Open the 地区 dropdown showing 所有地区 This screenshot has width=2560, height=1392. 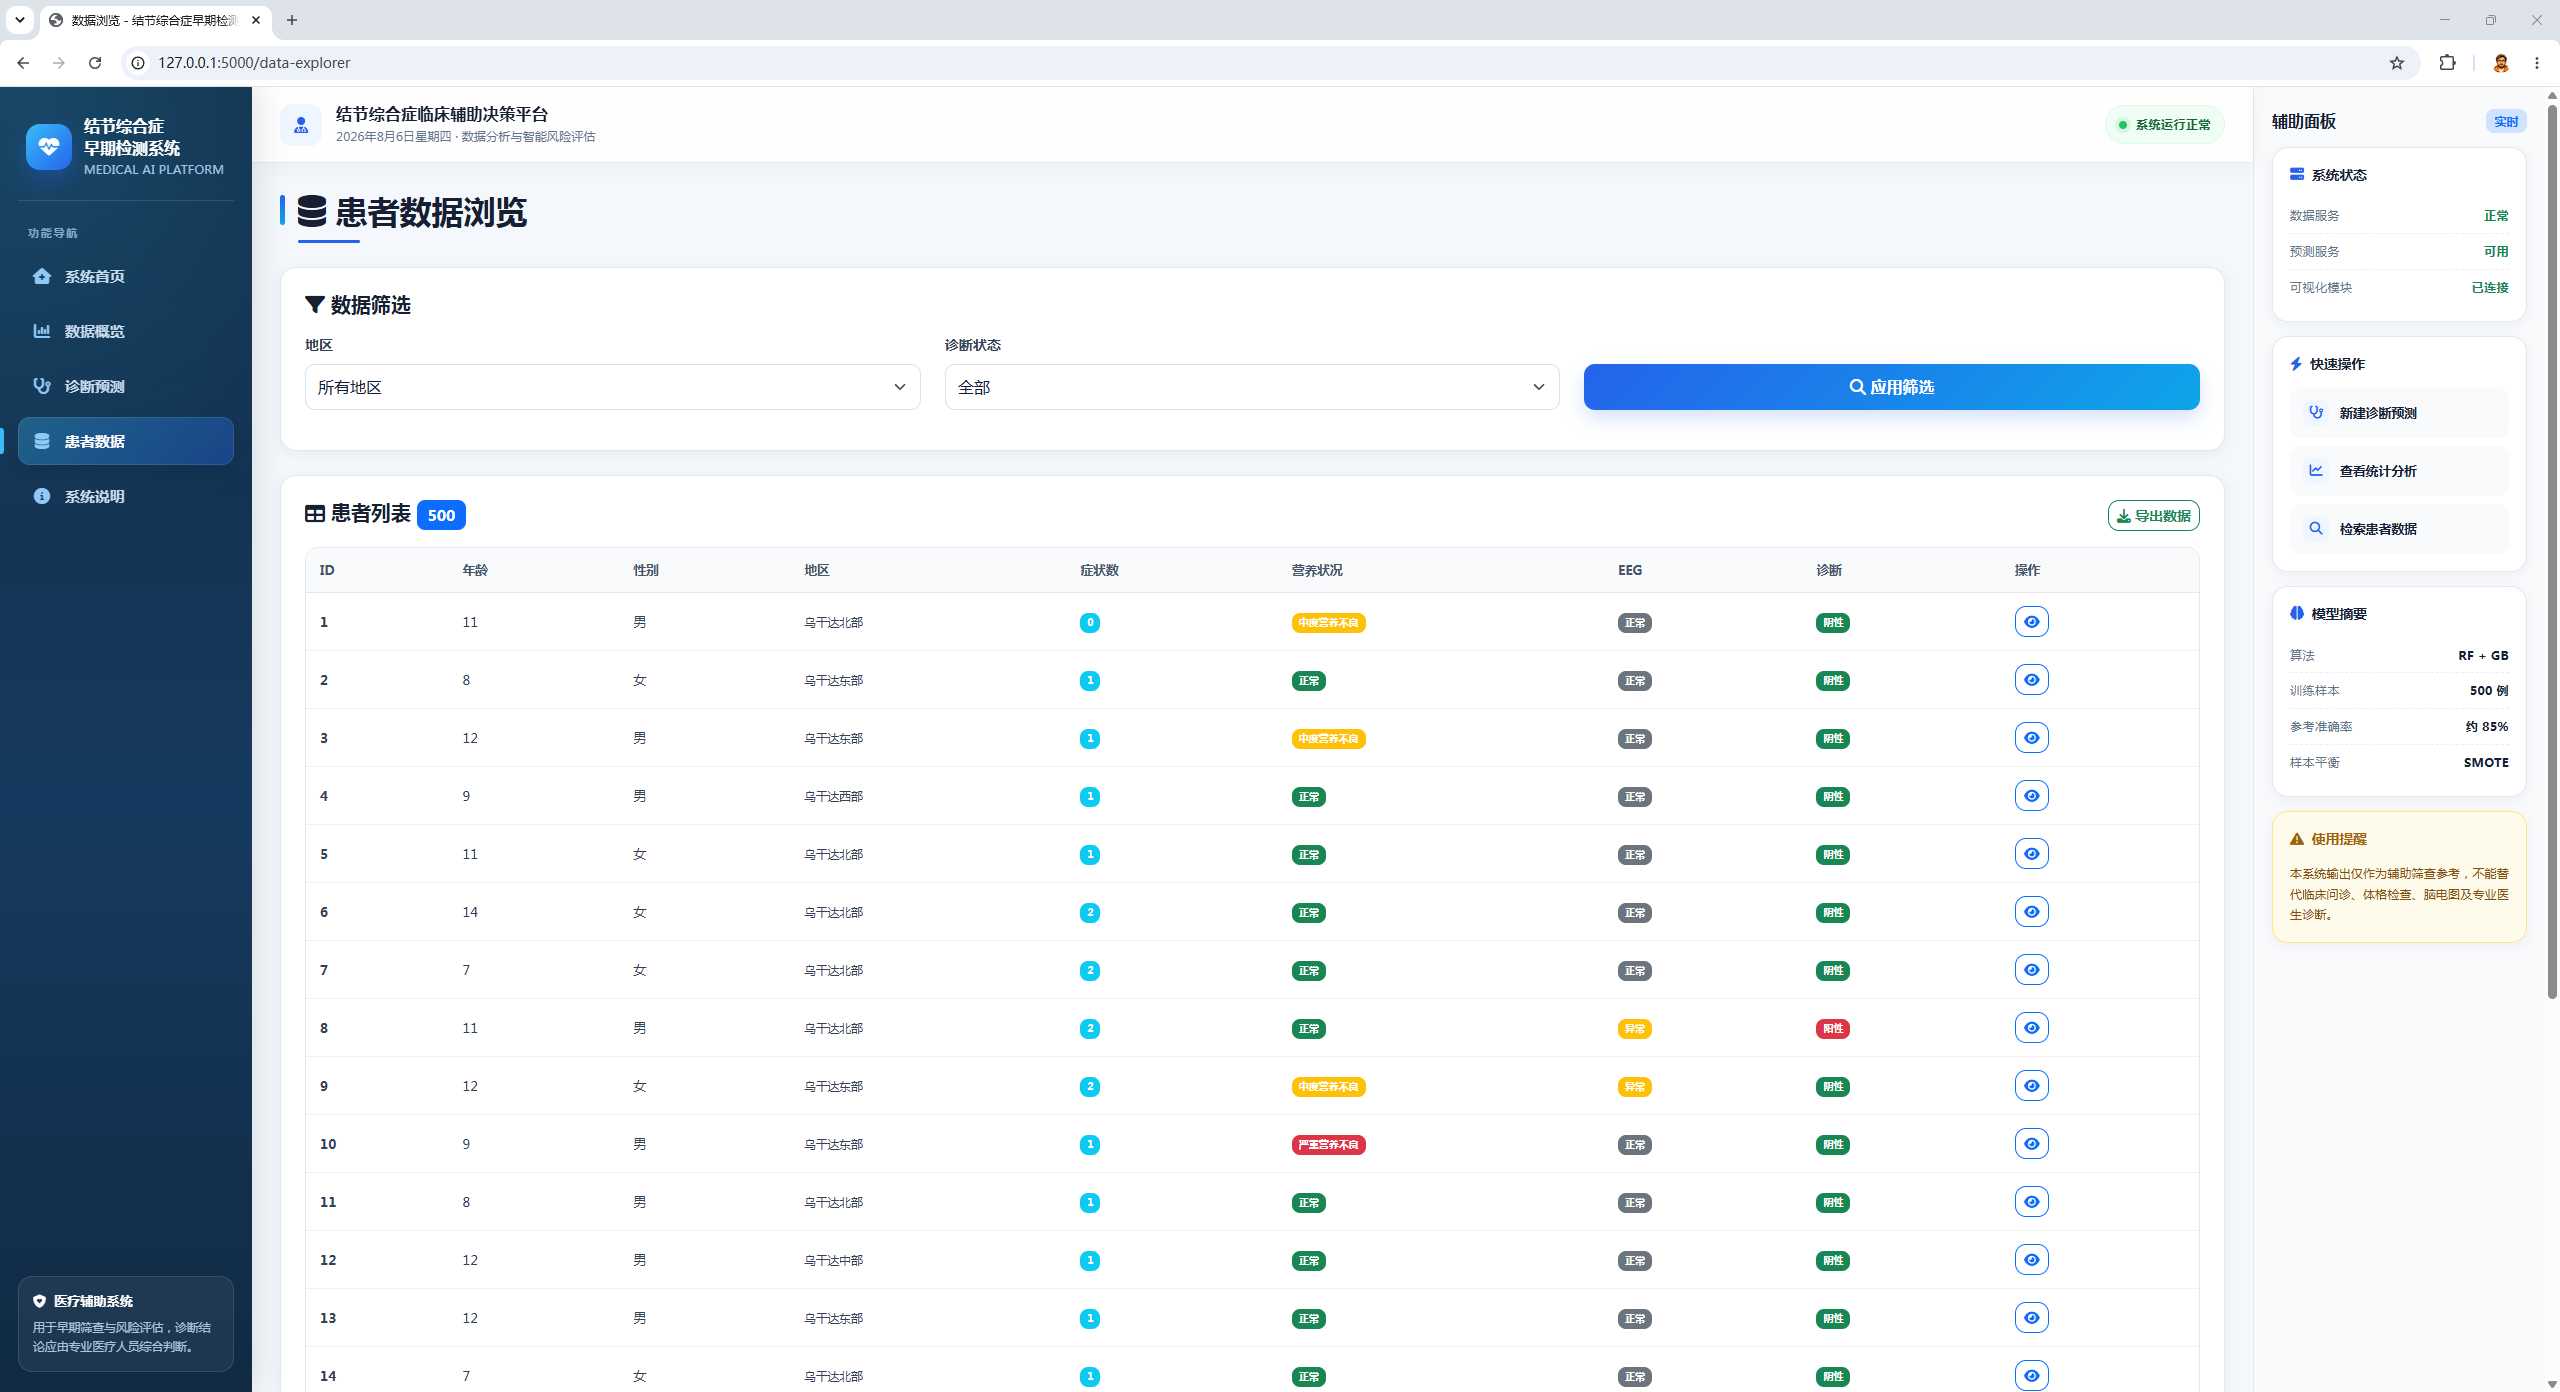[612, 387]
